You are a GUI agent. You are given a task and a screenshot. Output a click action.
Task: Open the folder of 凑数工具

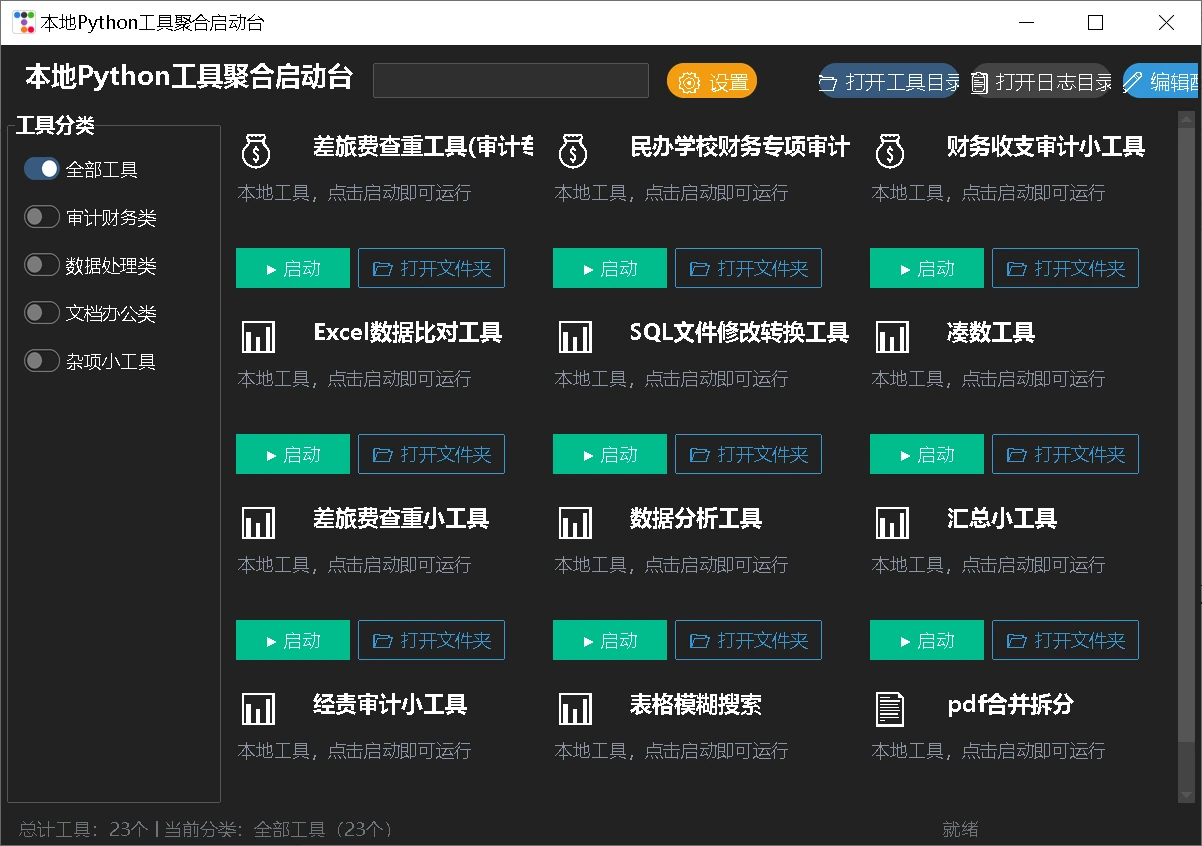[1065, 454]
